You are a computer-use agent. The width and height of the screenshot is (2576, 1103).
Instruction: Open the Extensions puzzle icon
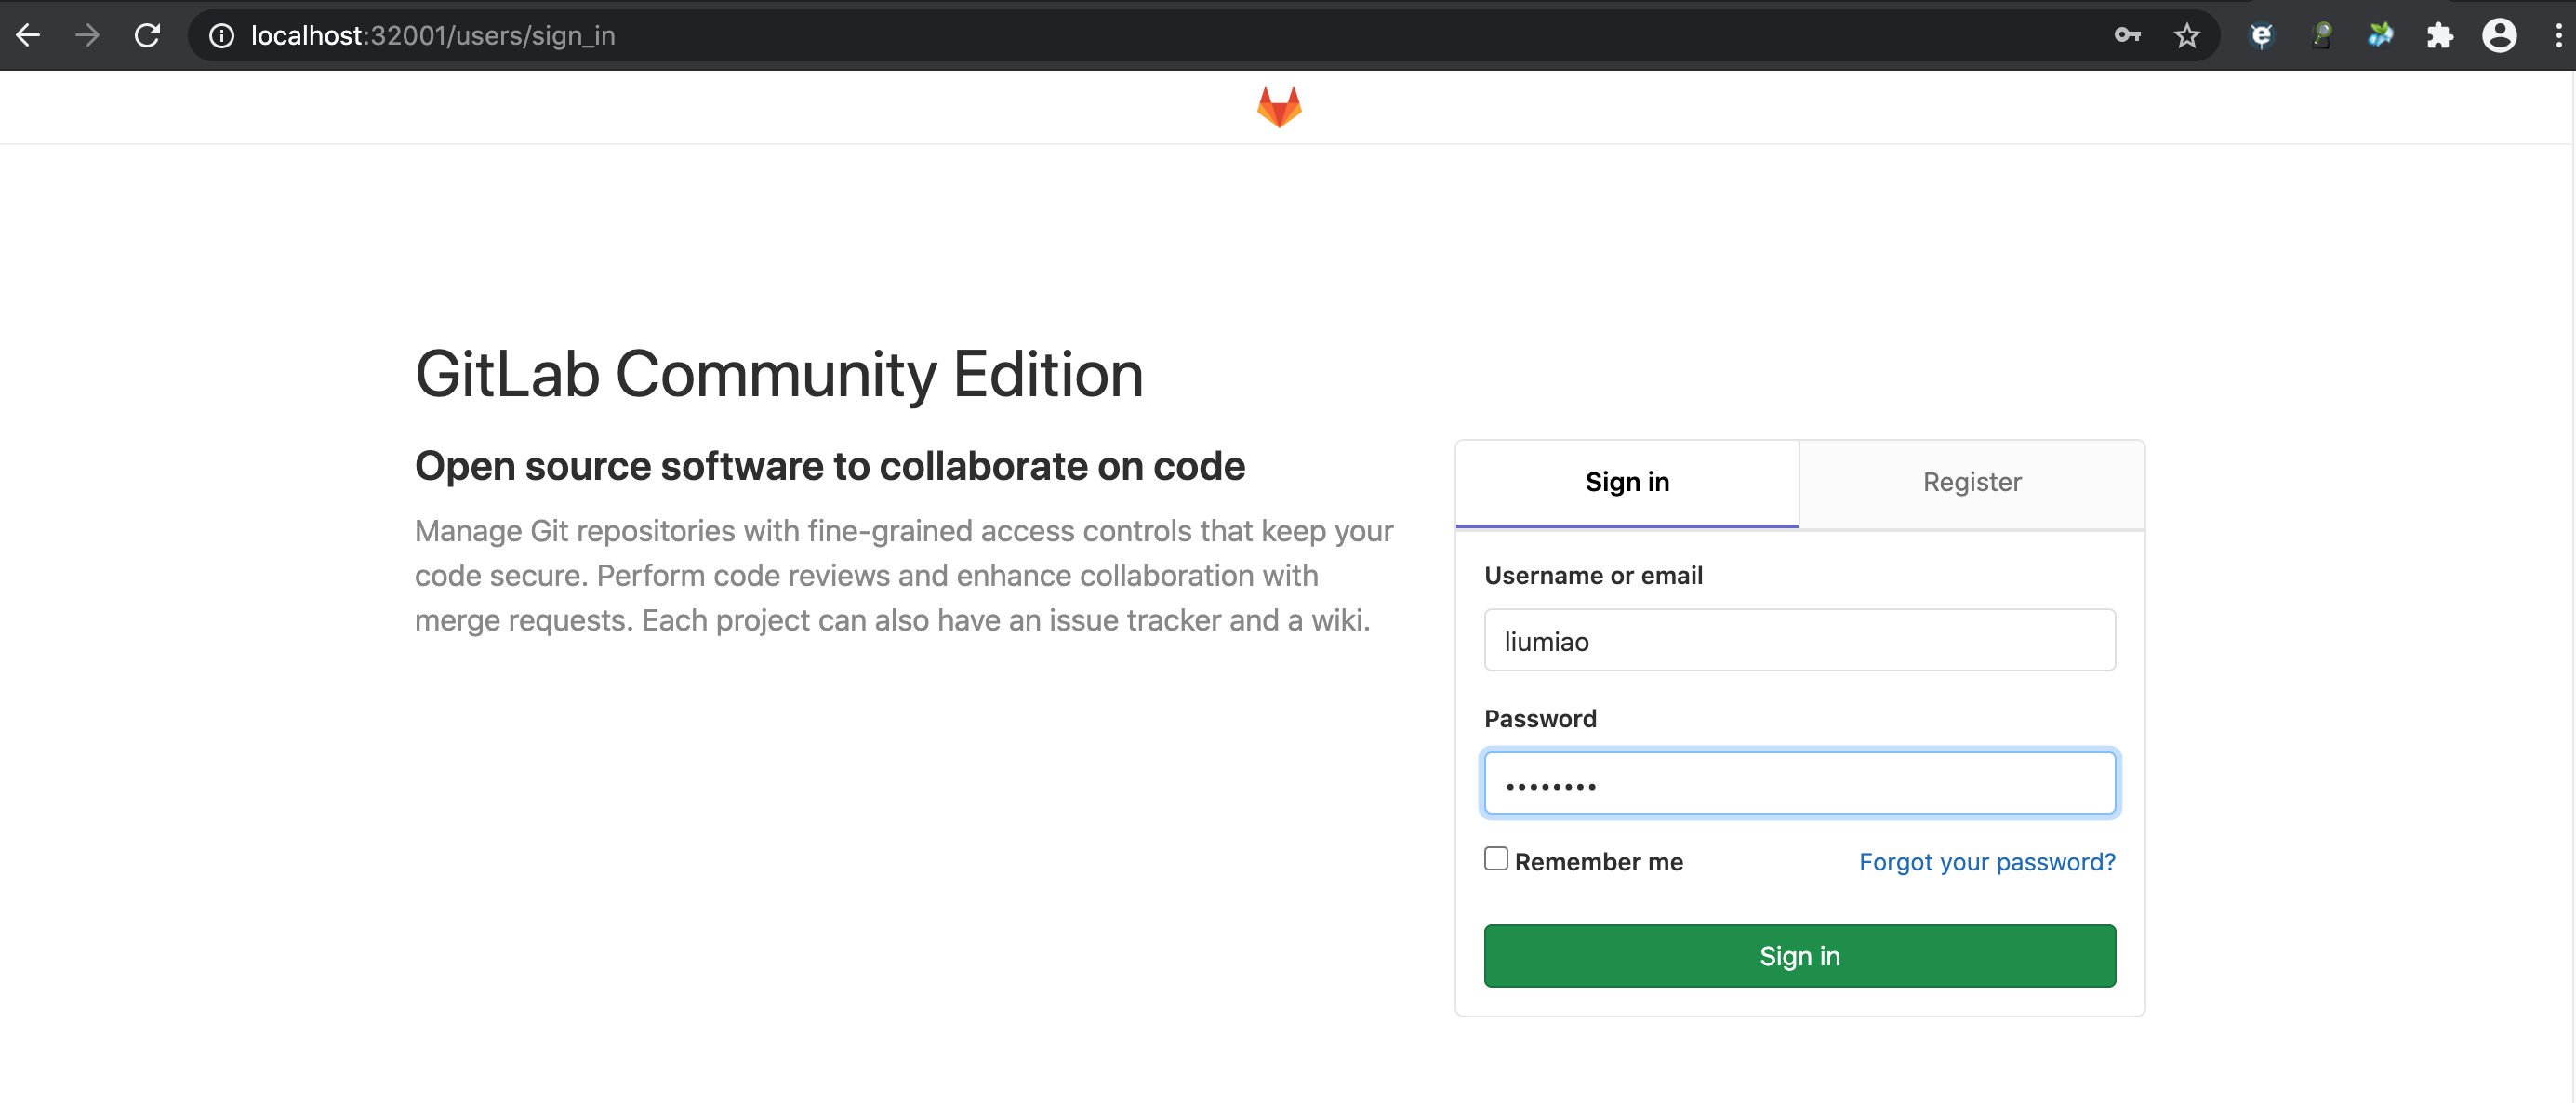[2440, 36]
